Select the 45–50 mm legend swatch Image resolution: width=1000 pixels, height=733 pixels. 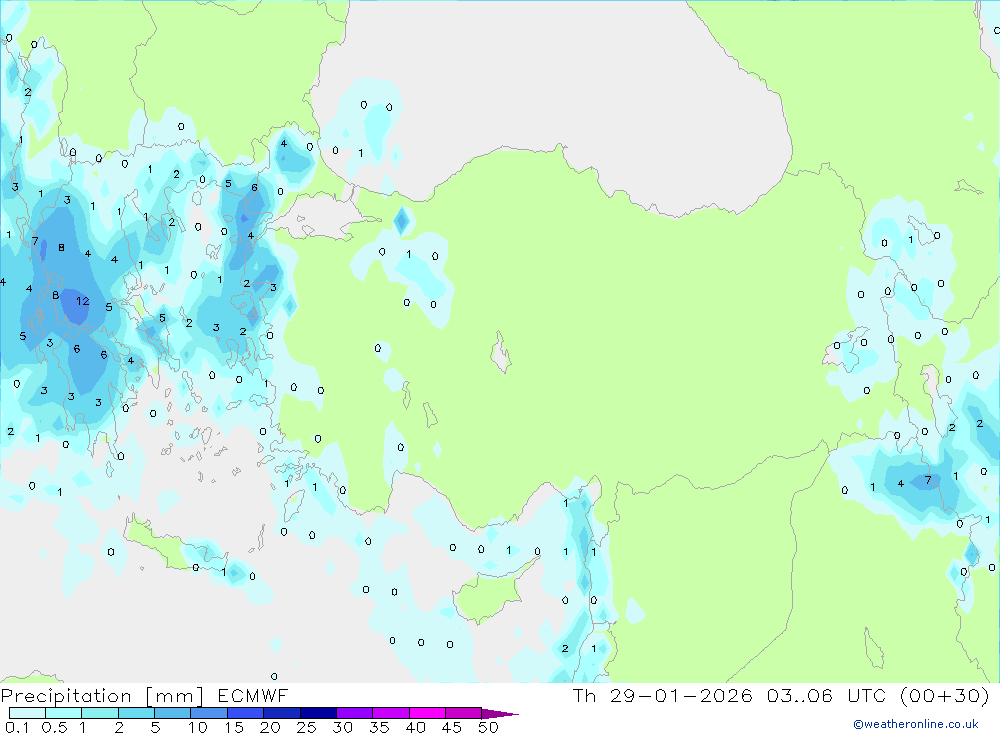coord(463,713)
